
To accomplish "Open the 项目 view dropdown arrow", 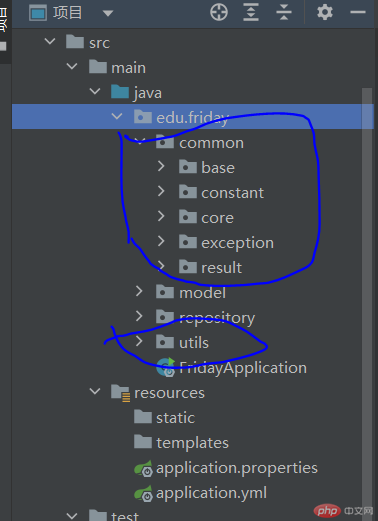I will click(108, 13).
